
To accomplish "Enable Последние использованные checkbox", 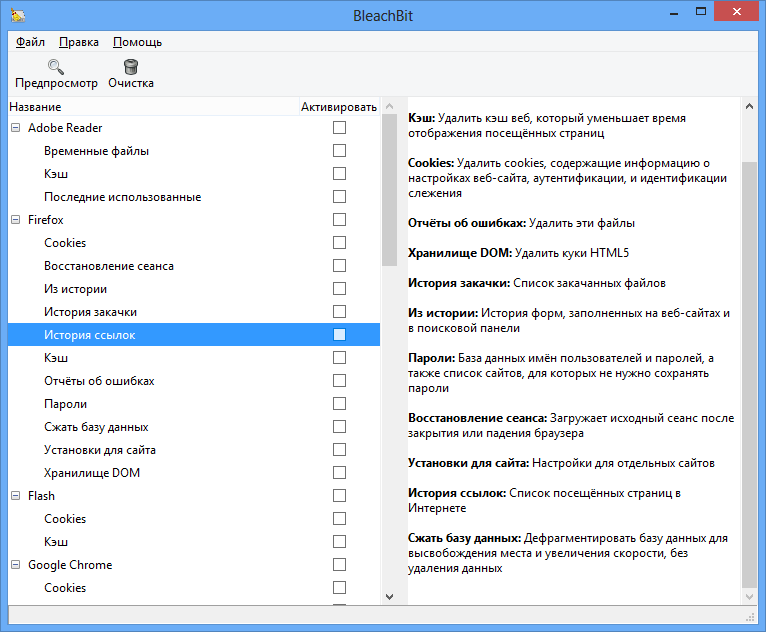I will coord(340,196).
